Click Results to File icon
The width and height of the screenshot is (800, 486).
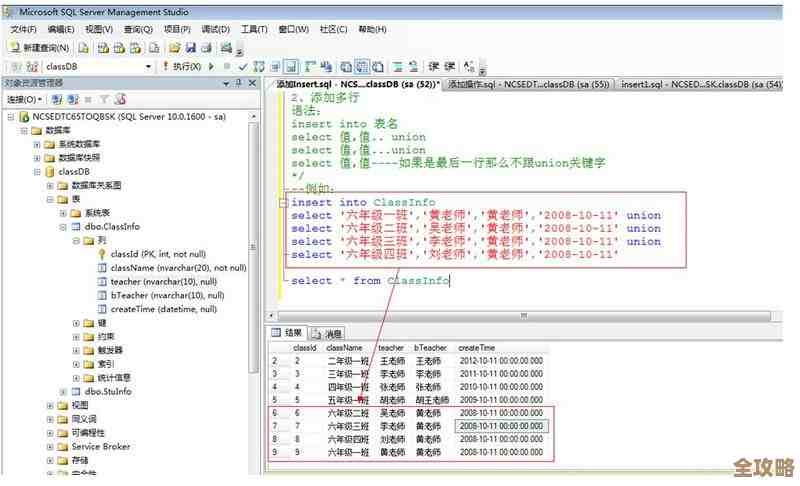click(378, 66)
